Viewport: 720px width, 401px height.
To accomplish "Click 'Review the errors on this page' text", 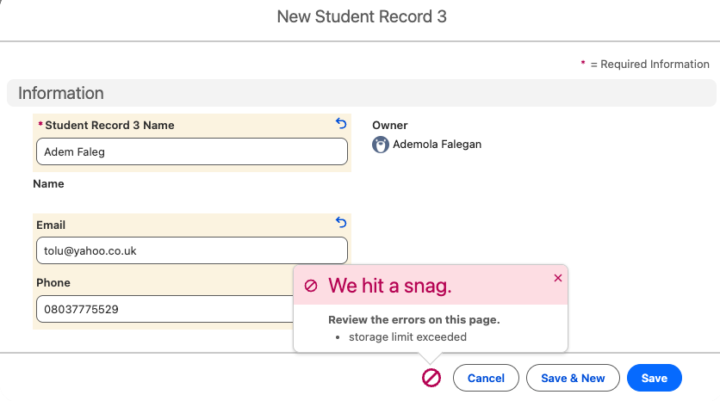I will 414,320.
